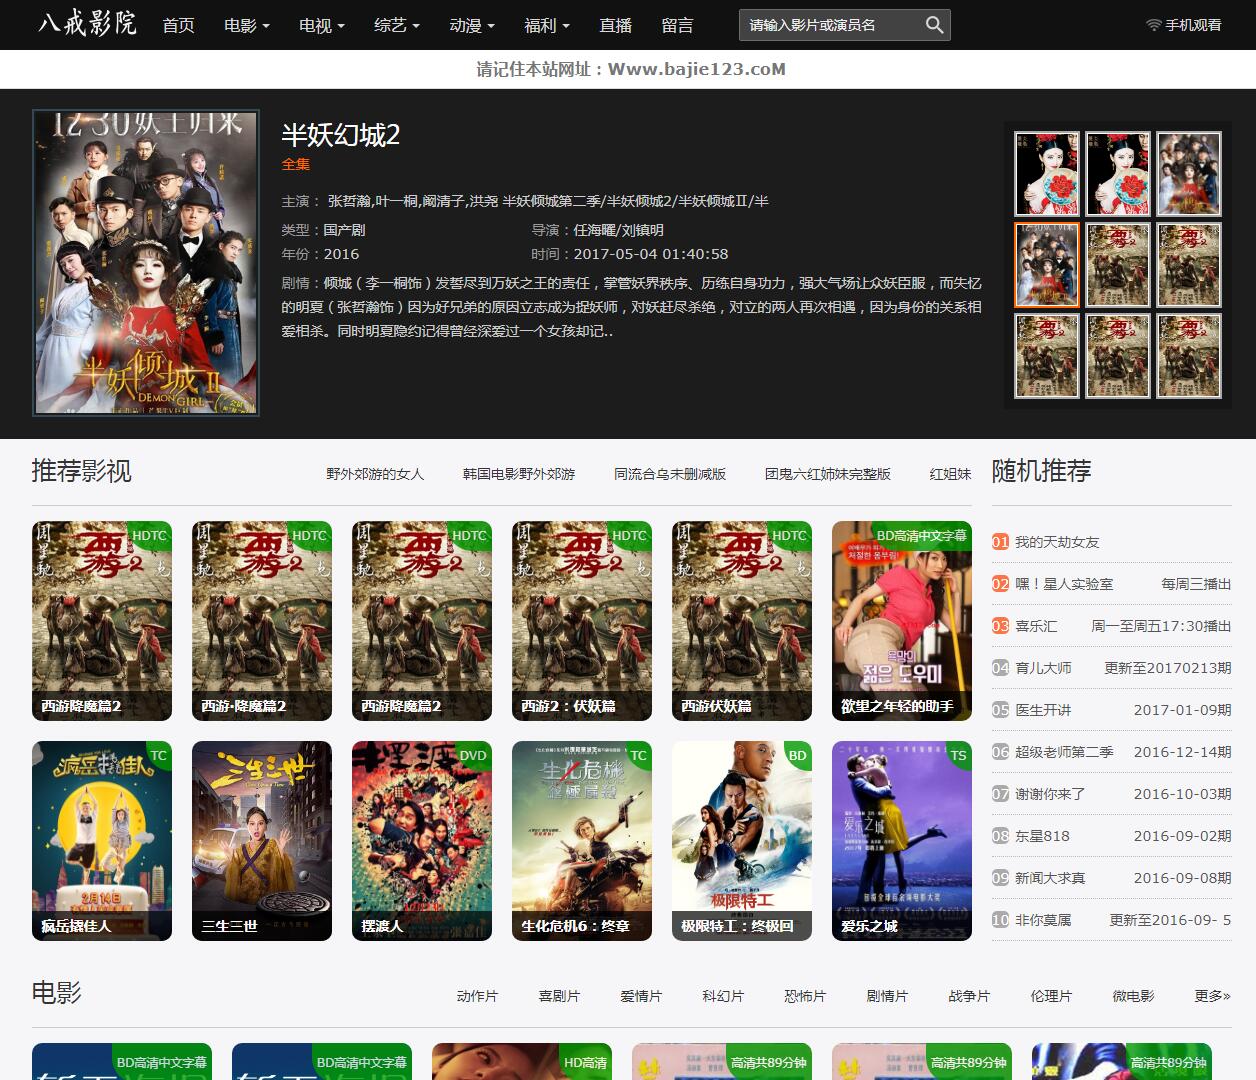The image size is (1256, 1080).
Task: Open the 摆渡人 movie card
Action: pyautogui.click(x=422, y=841)
